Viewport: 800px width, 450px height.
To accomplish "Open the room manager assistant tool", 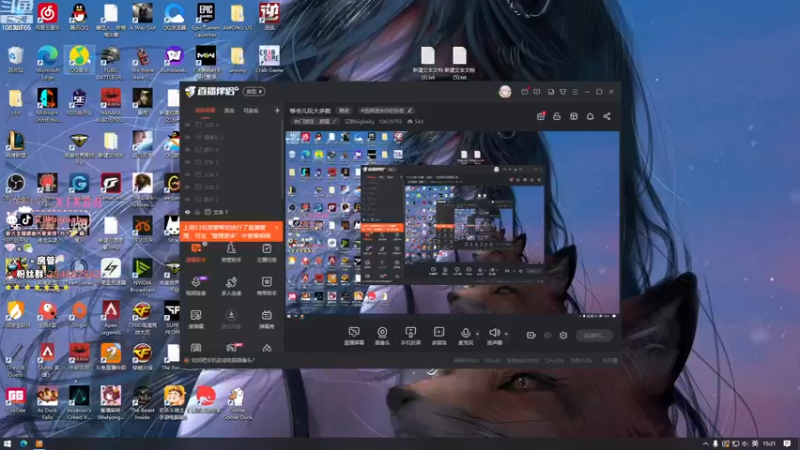I will [231, 253].
